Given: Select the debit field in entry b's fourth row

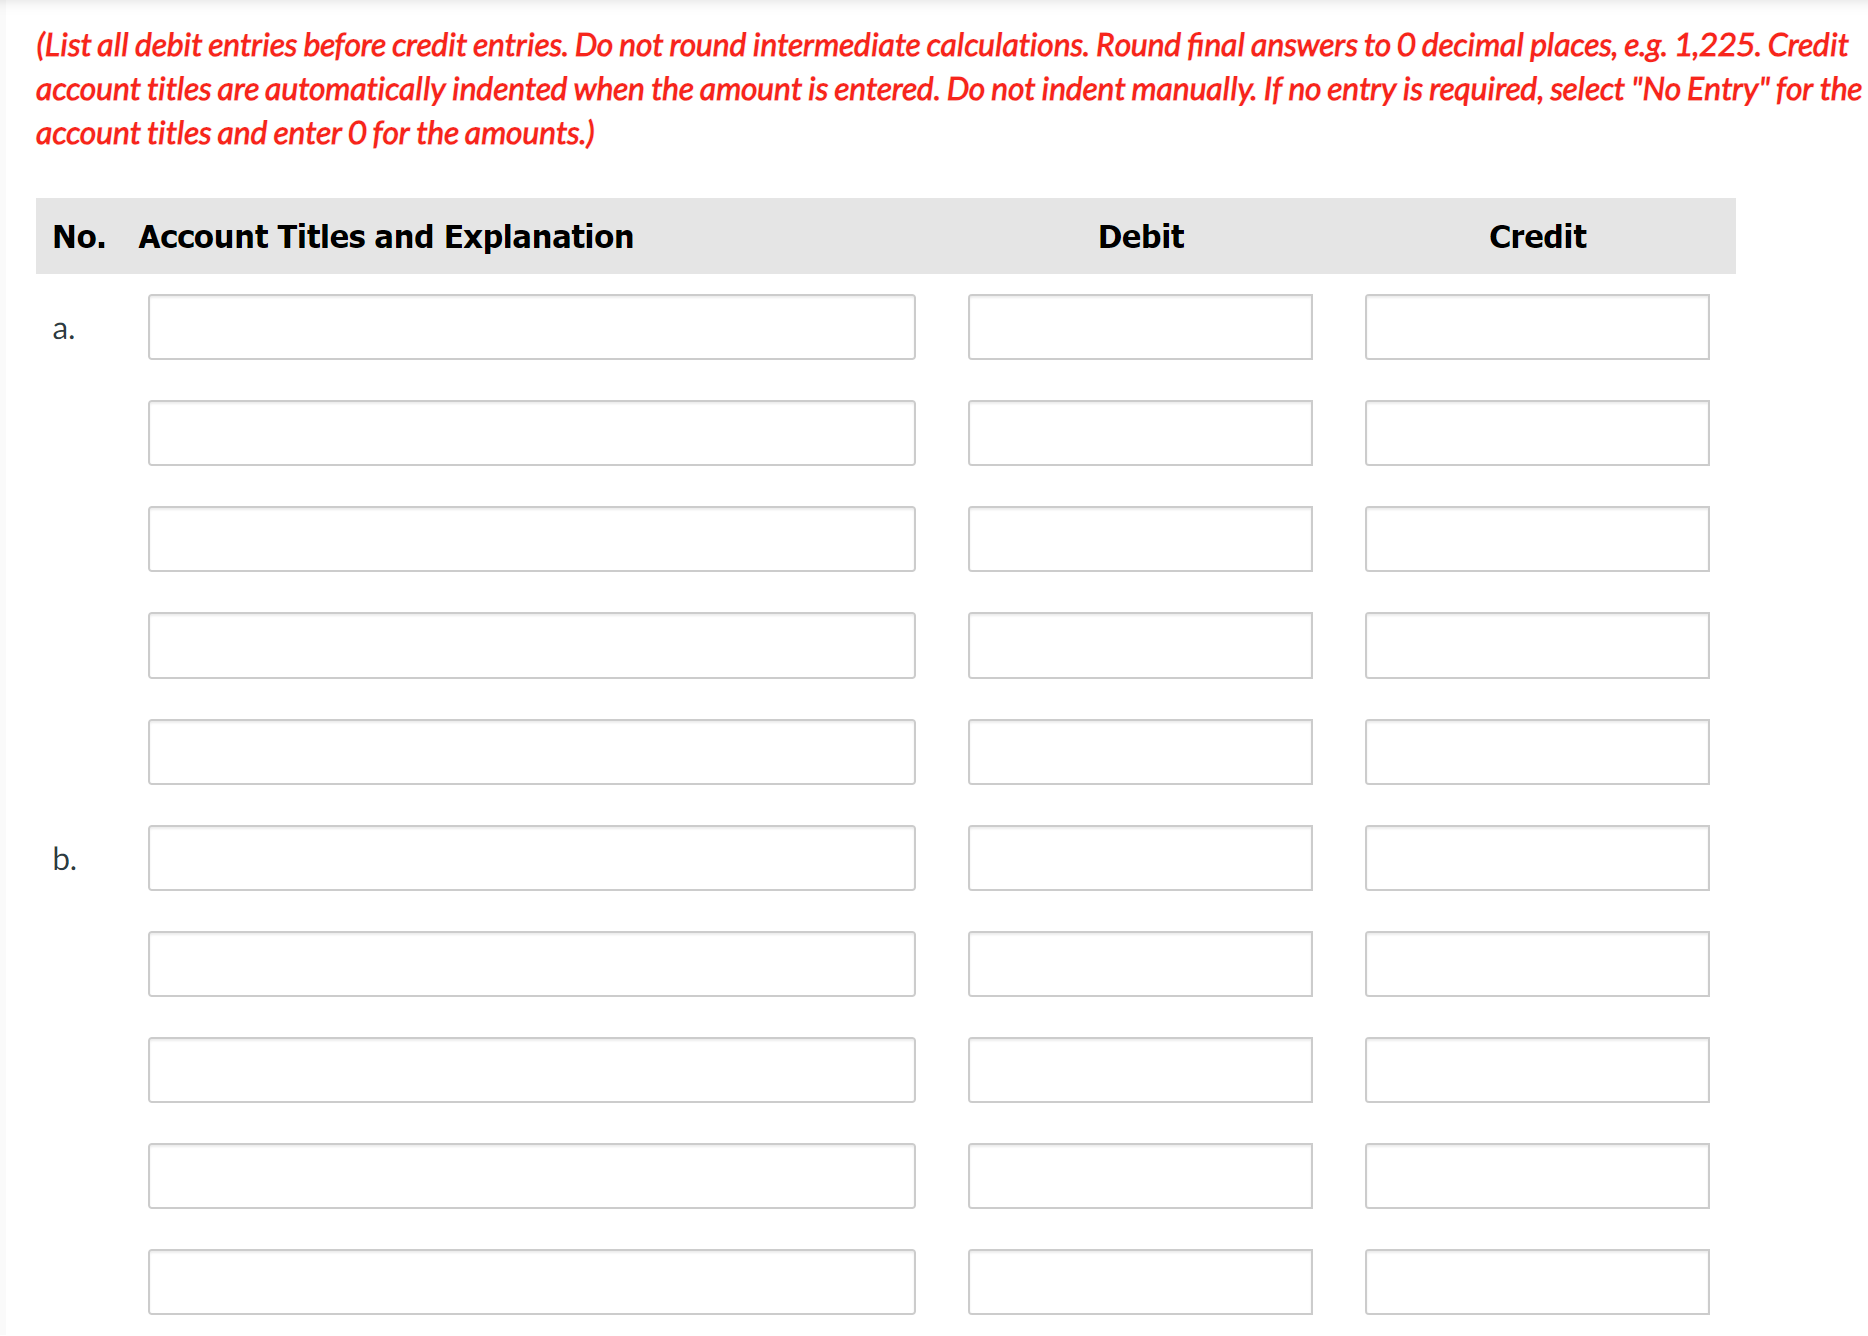Looking at the screenshot, I should (x=1140, y=1176).
